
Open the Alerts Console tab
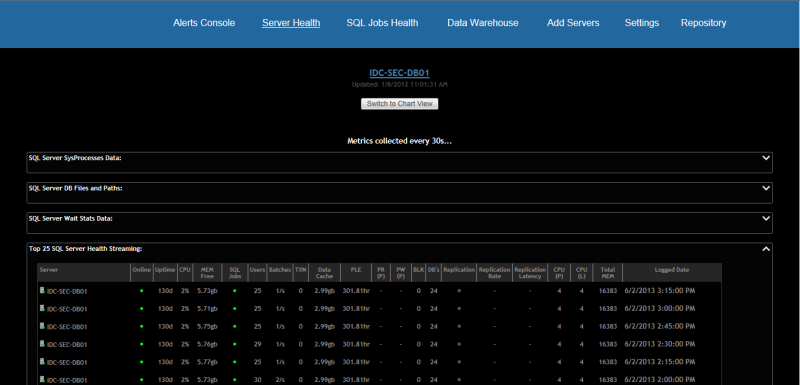tap(204, 23)
